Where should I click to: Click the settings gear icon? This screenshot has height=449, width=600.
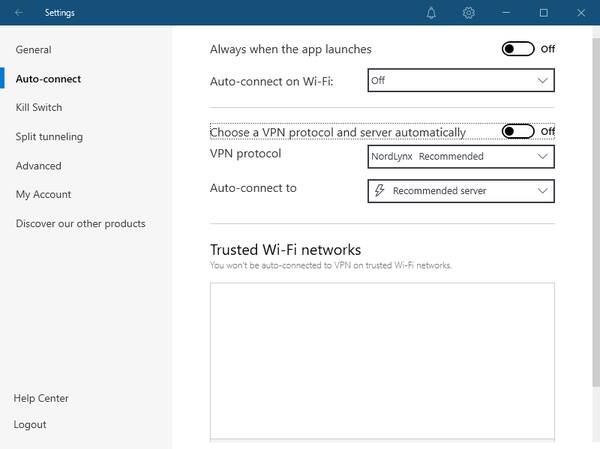(468, 13)
